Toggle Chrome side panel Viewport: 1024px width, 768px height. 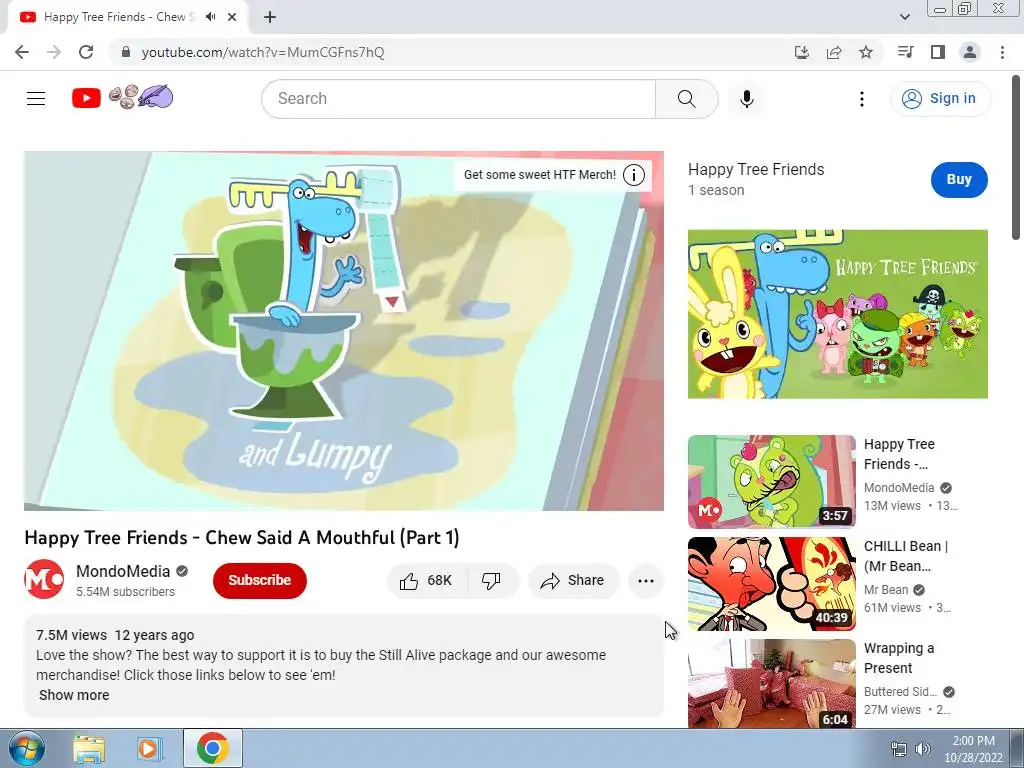(938, 52)
